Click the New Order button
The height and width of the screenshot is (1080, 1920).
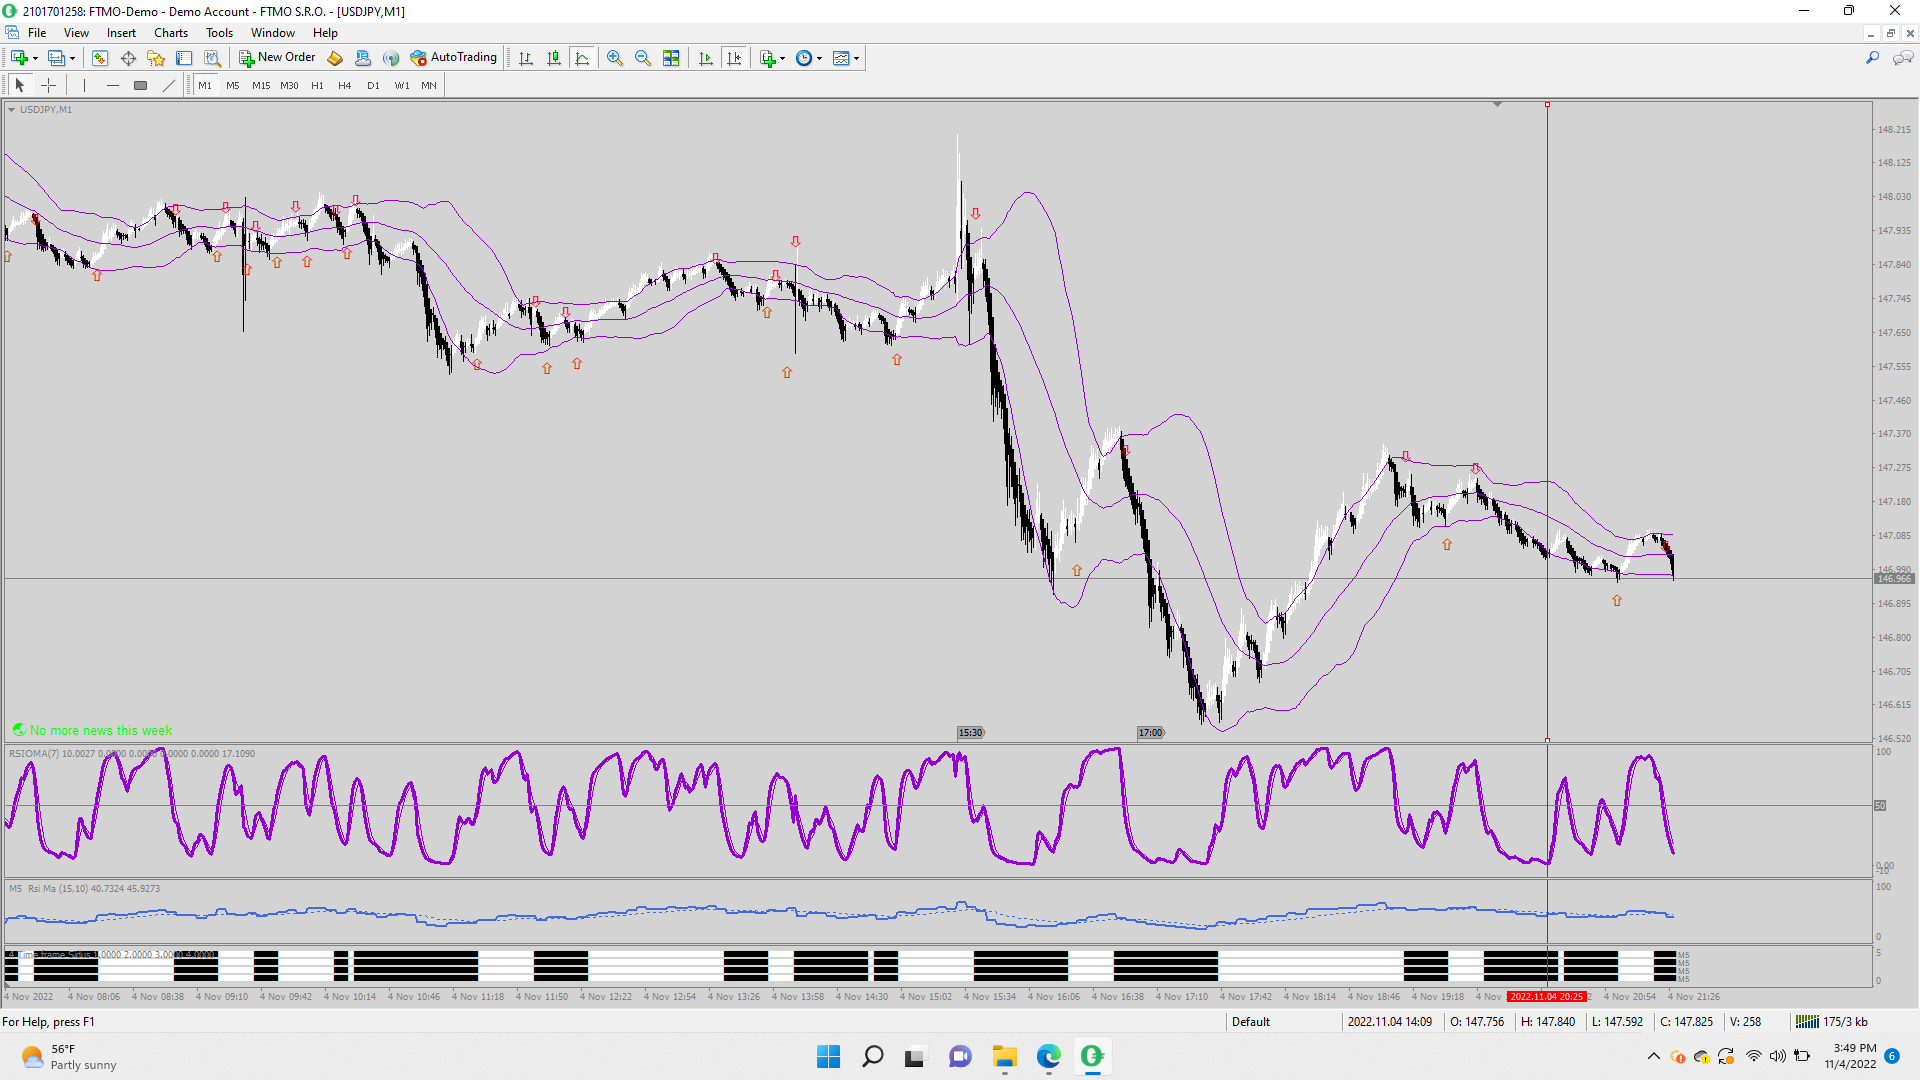(277, 58)
